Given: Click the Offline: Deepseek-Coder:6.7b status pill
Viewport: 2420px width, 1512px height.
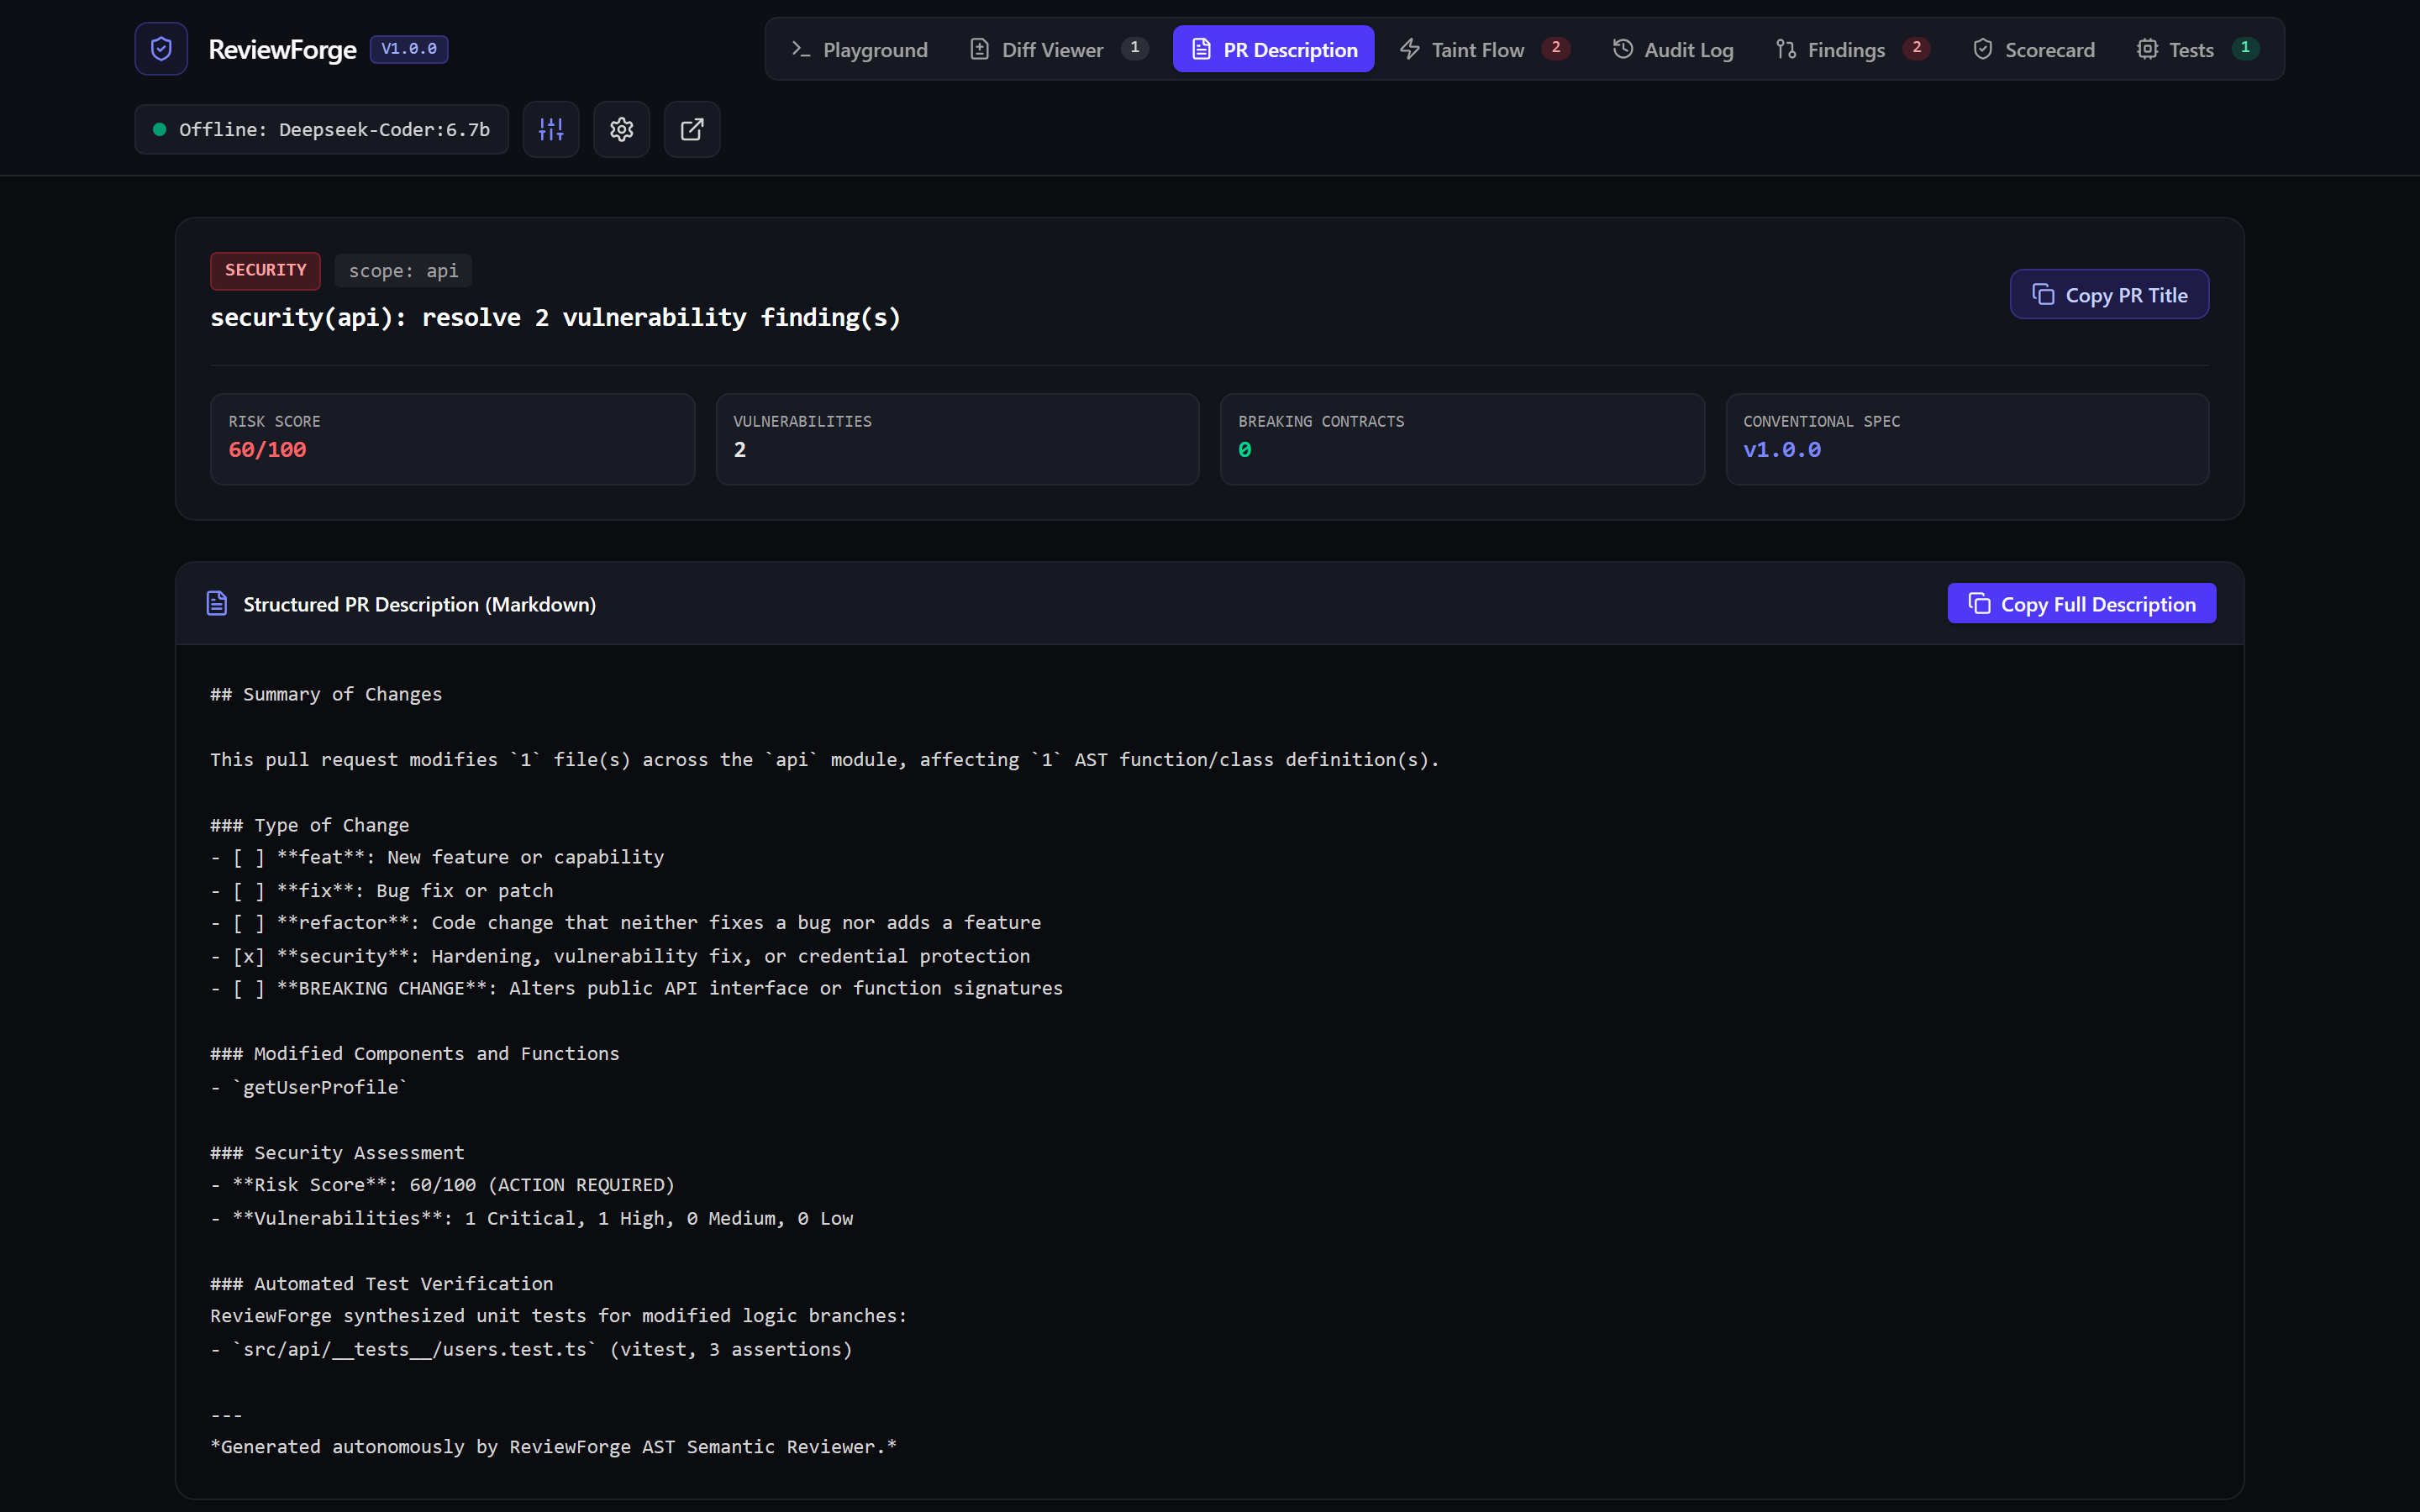Looking at the screenshot, I should [321, 130].
